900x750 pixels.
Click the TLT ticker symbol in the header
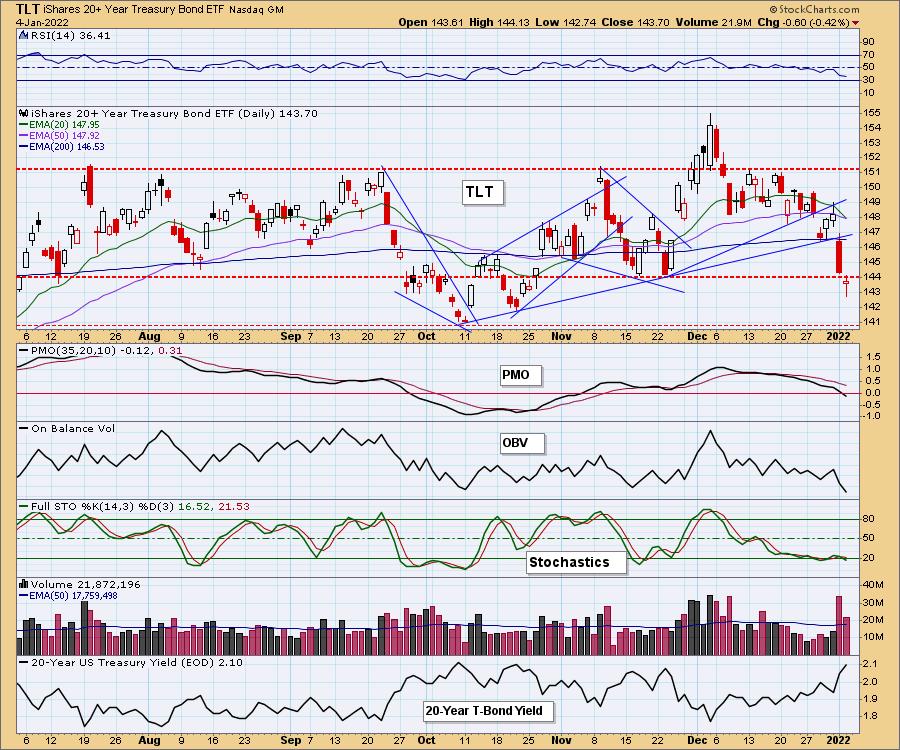click(x=28, y=9)
